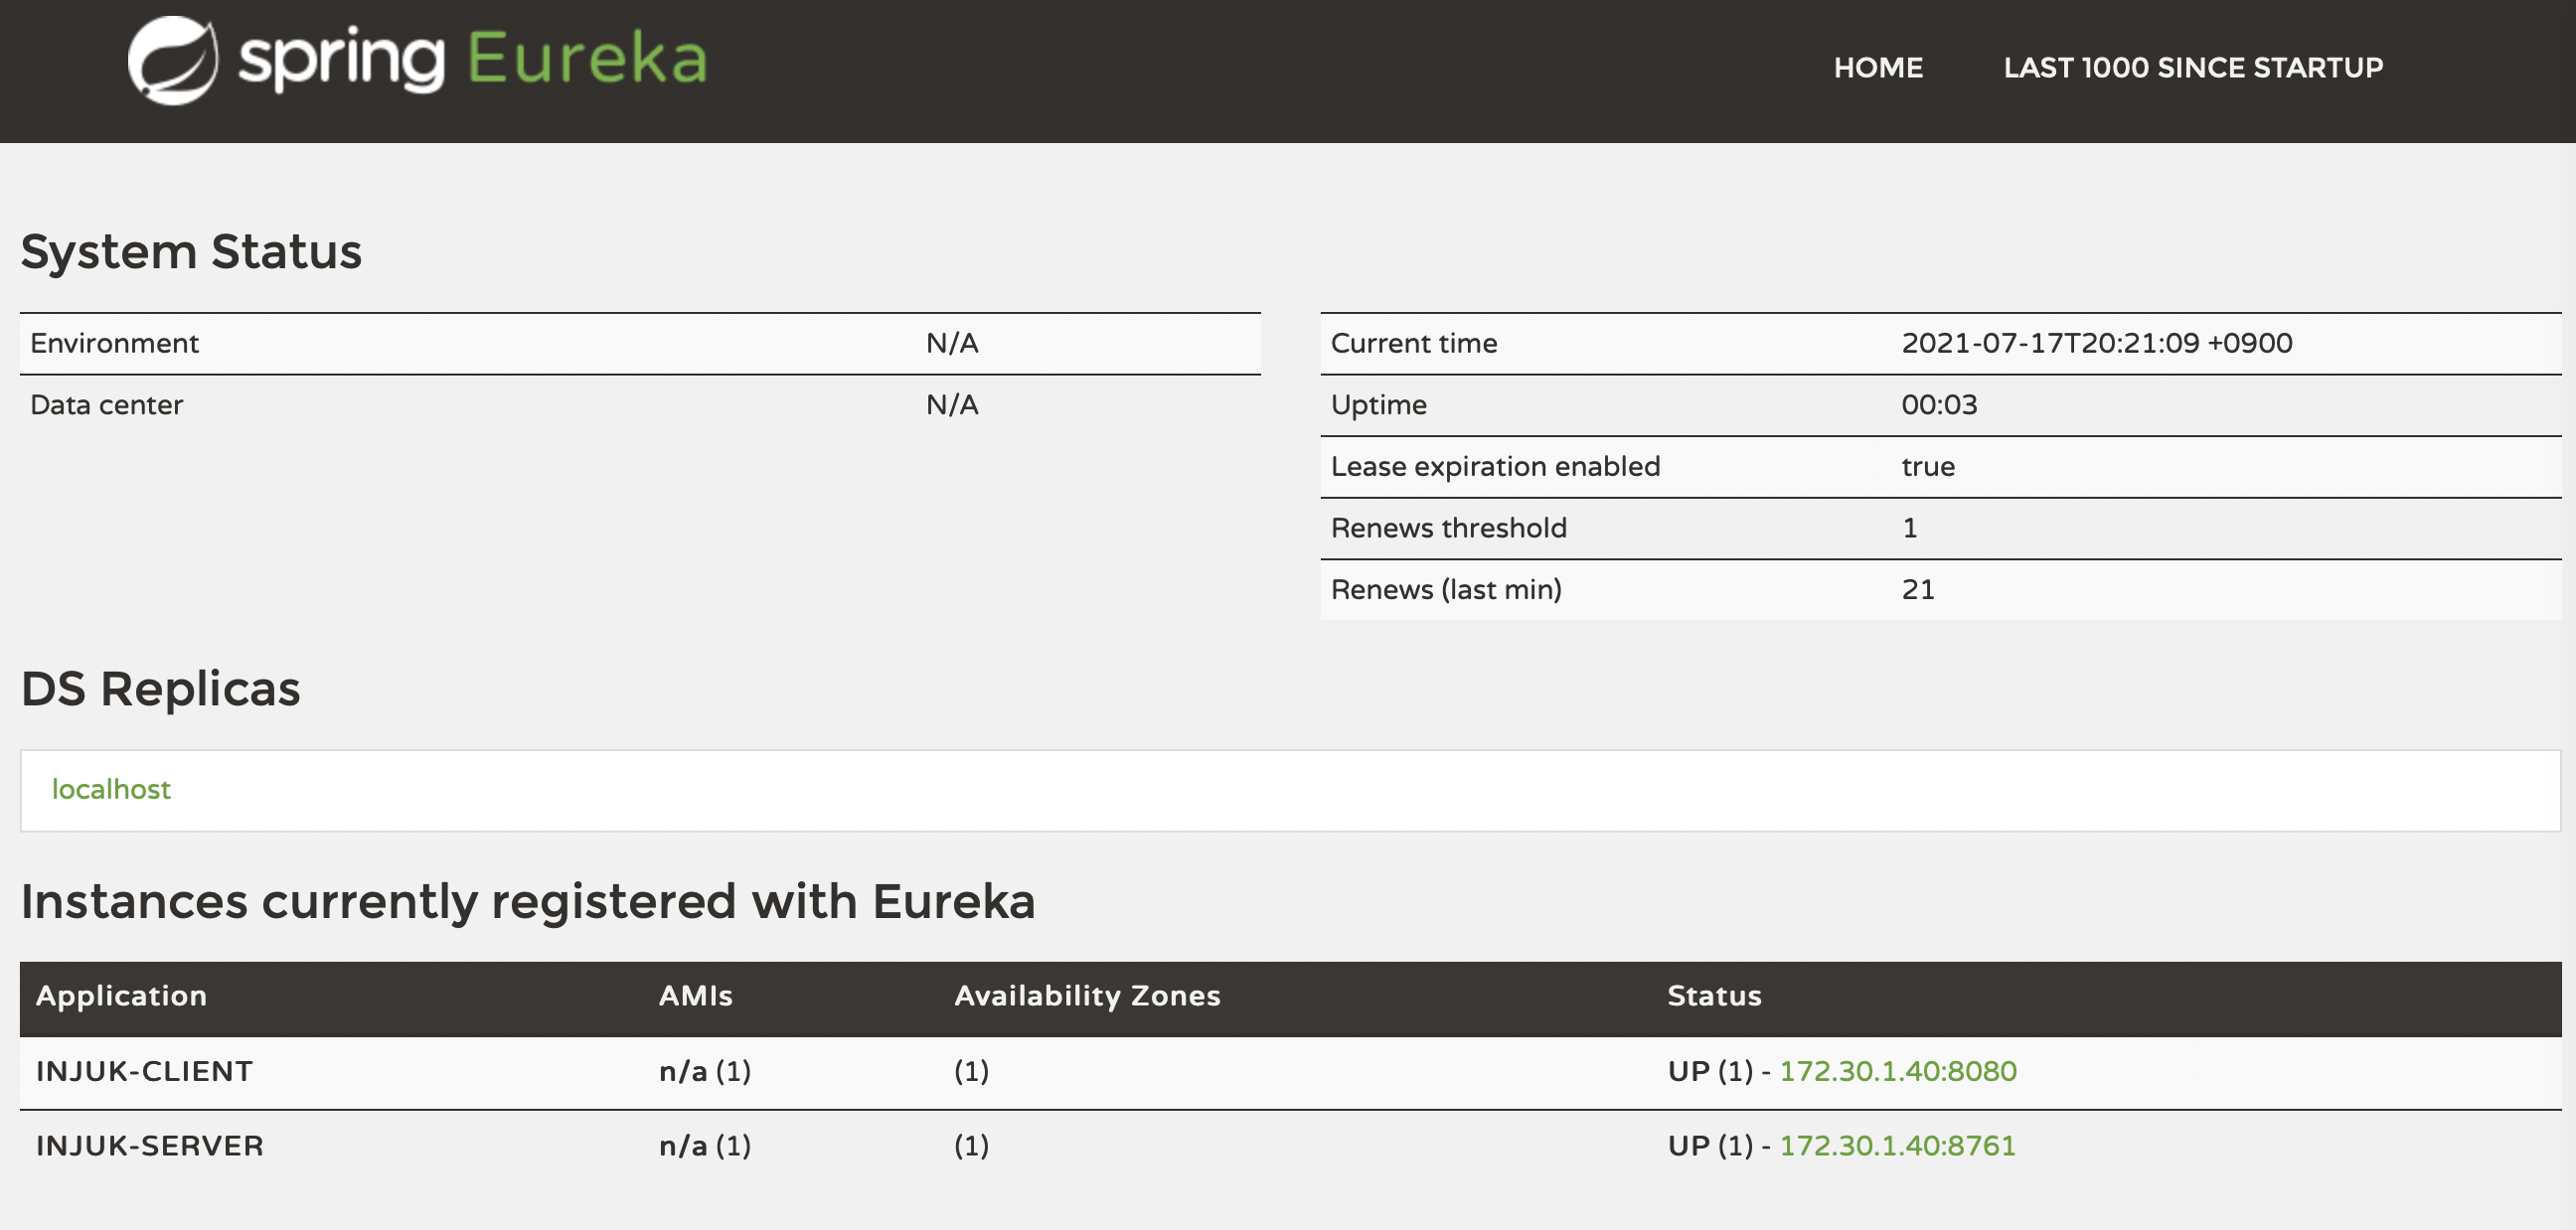Open INJUK-SERVER instance link 172.30.1.40:8761
This screenshot has width=2576, height=1230.
point(1897,1145)
